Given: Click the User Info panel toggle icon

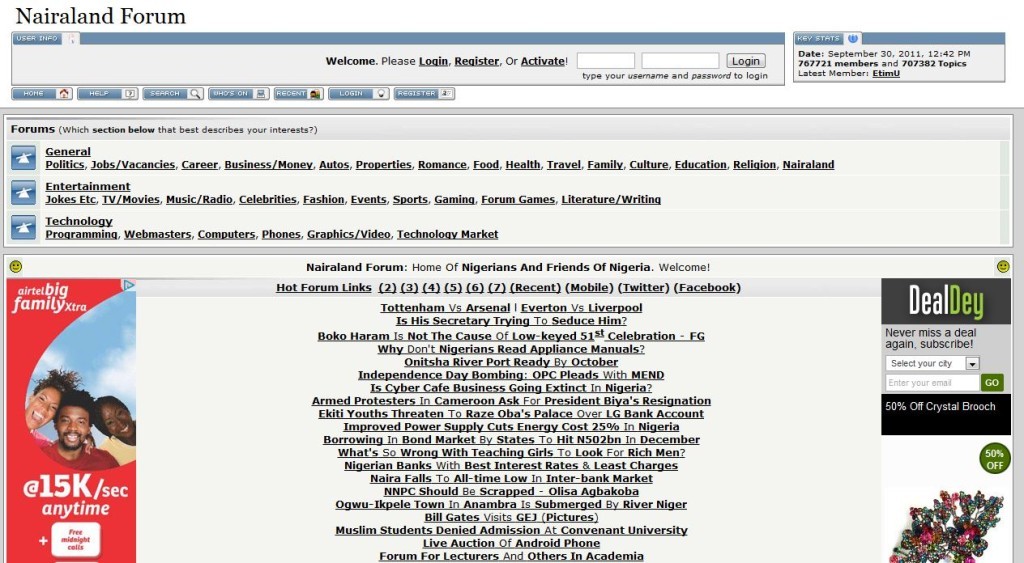Looking at the screenshot, I should (x=72, y=39).
